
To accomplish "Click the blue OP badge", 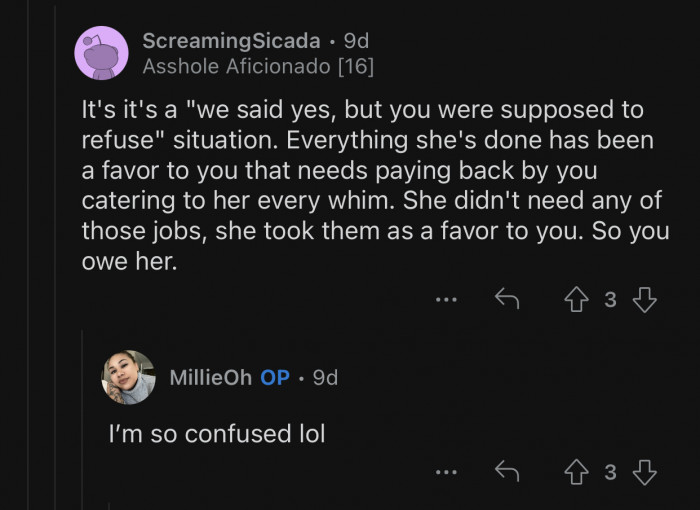I will (275, 377).
